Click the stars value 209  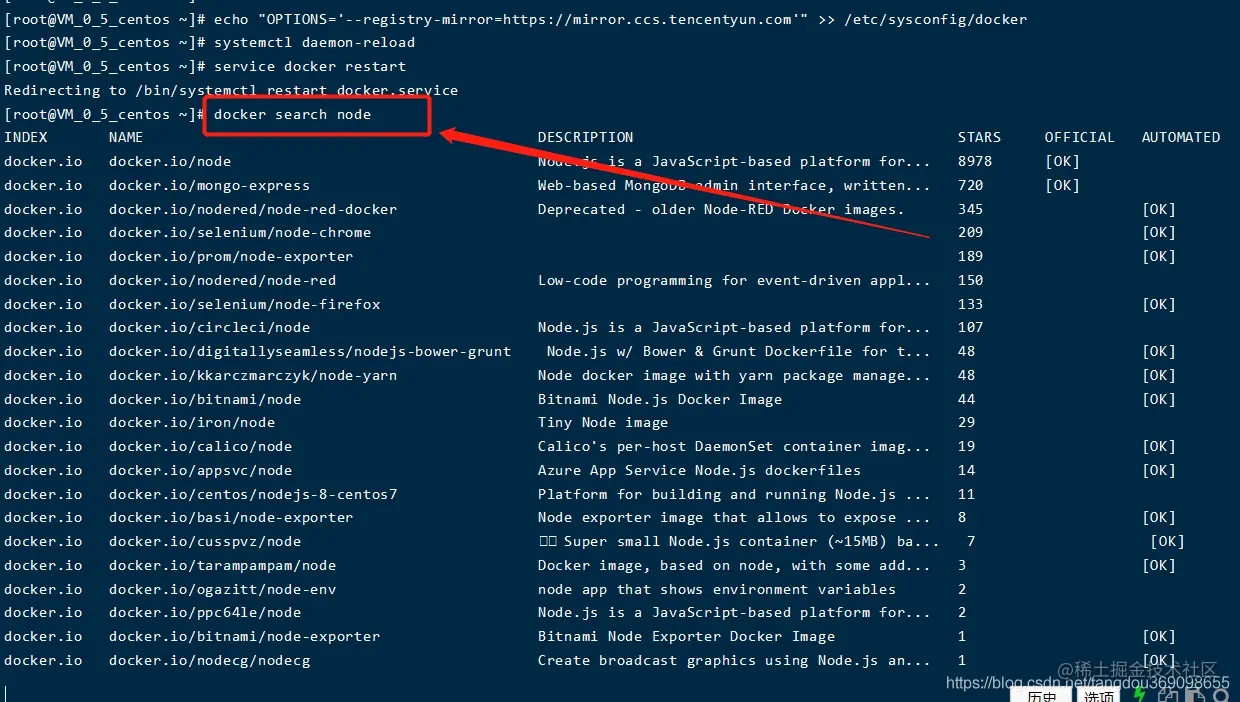[970, 233]
